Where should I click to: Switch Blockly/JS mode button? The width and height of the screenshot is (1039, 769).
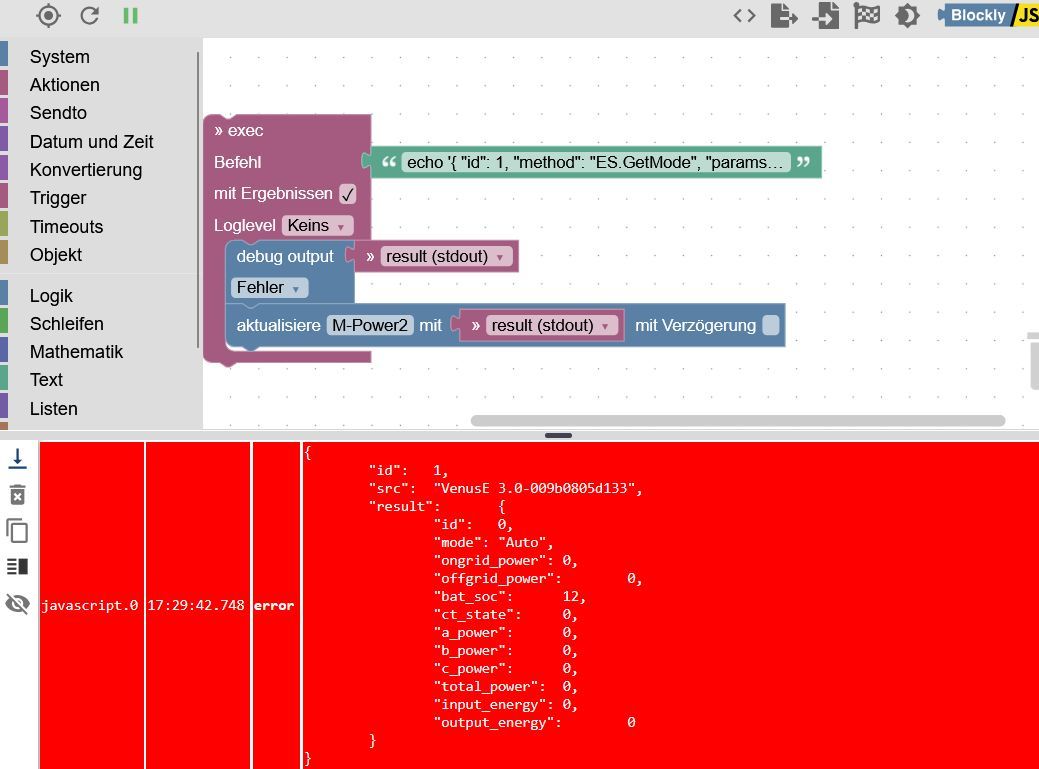(x=988, y=15)
